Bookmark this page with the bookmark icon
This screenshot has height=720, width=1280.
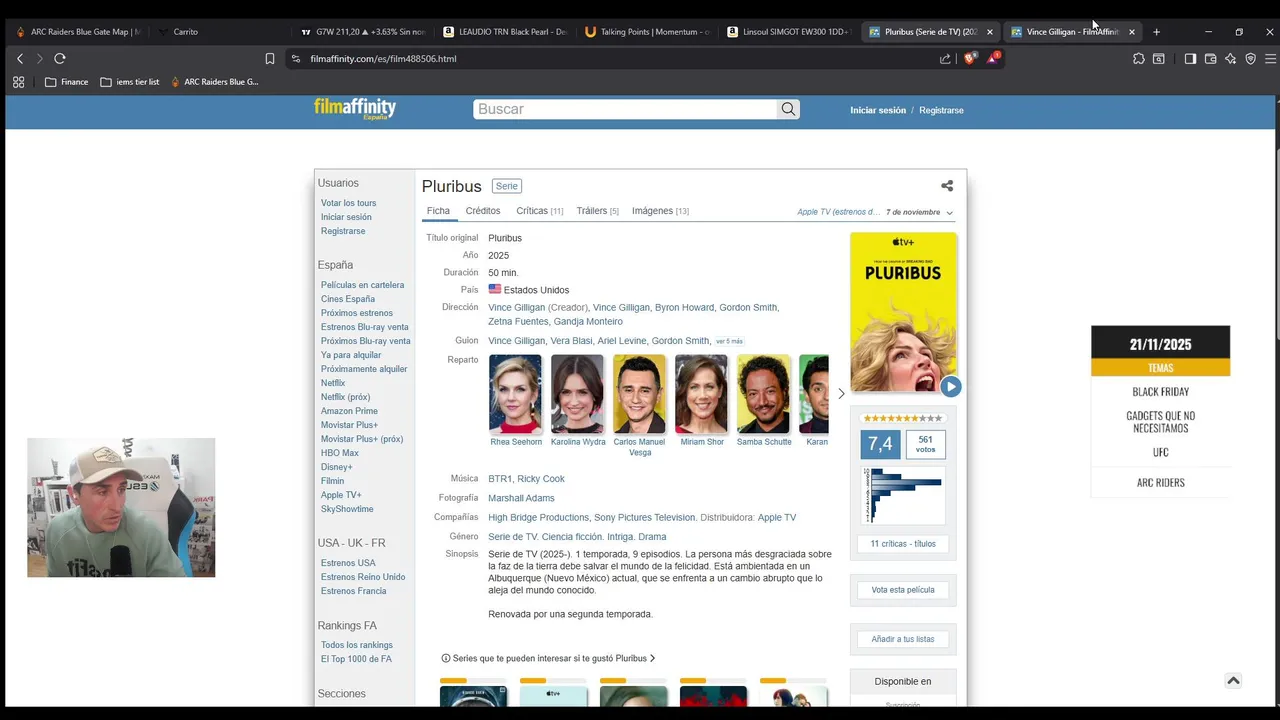[x=270, y=59]
